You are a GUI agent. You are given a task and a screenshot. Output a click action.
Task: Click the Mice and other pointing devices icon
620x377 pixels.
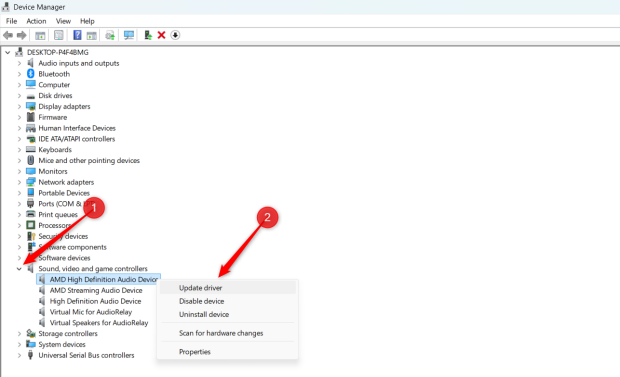click(x=30, y=160)
